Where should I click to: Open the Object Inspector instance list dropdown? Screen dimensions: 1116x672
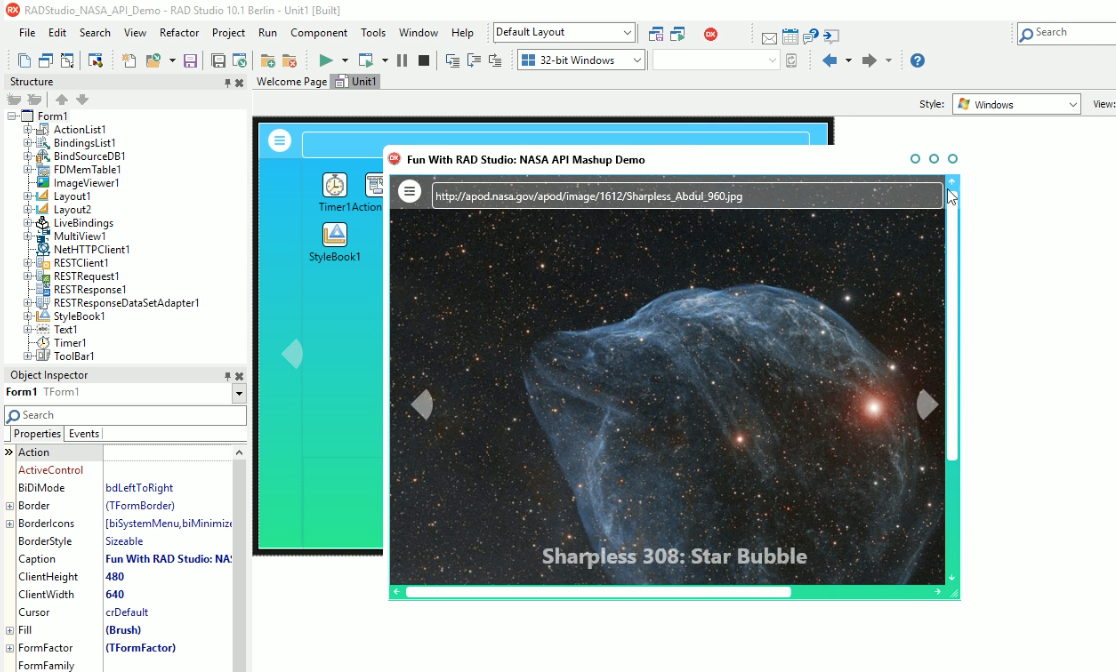point(239,392)
